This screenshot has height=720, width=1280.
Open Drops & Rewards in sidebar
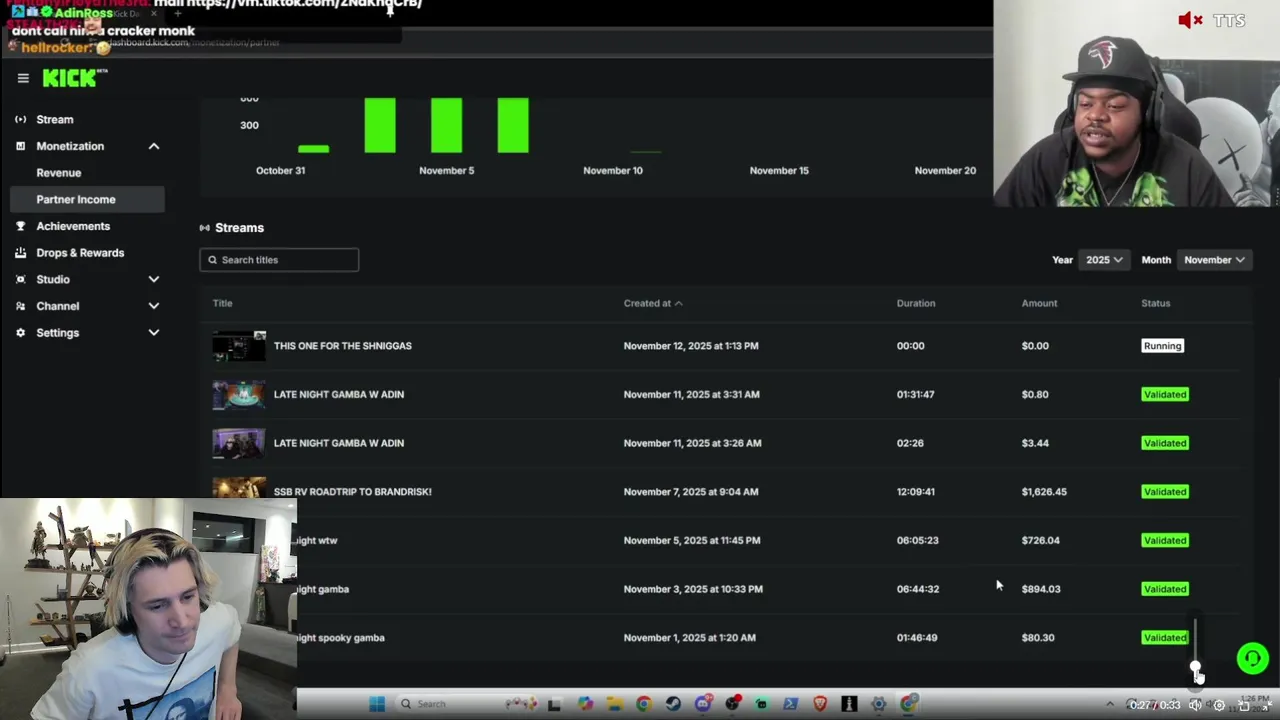coord(80,252)
